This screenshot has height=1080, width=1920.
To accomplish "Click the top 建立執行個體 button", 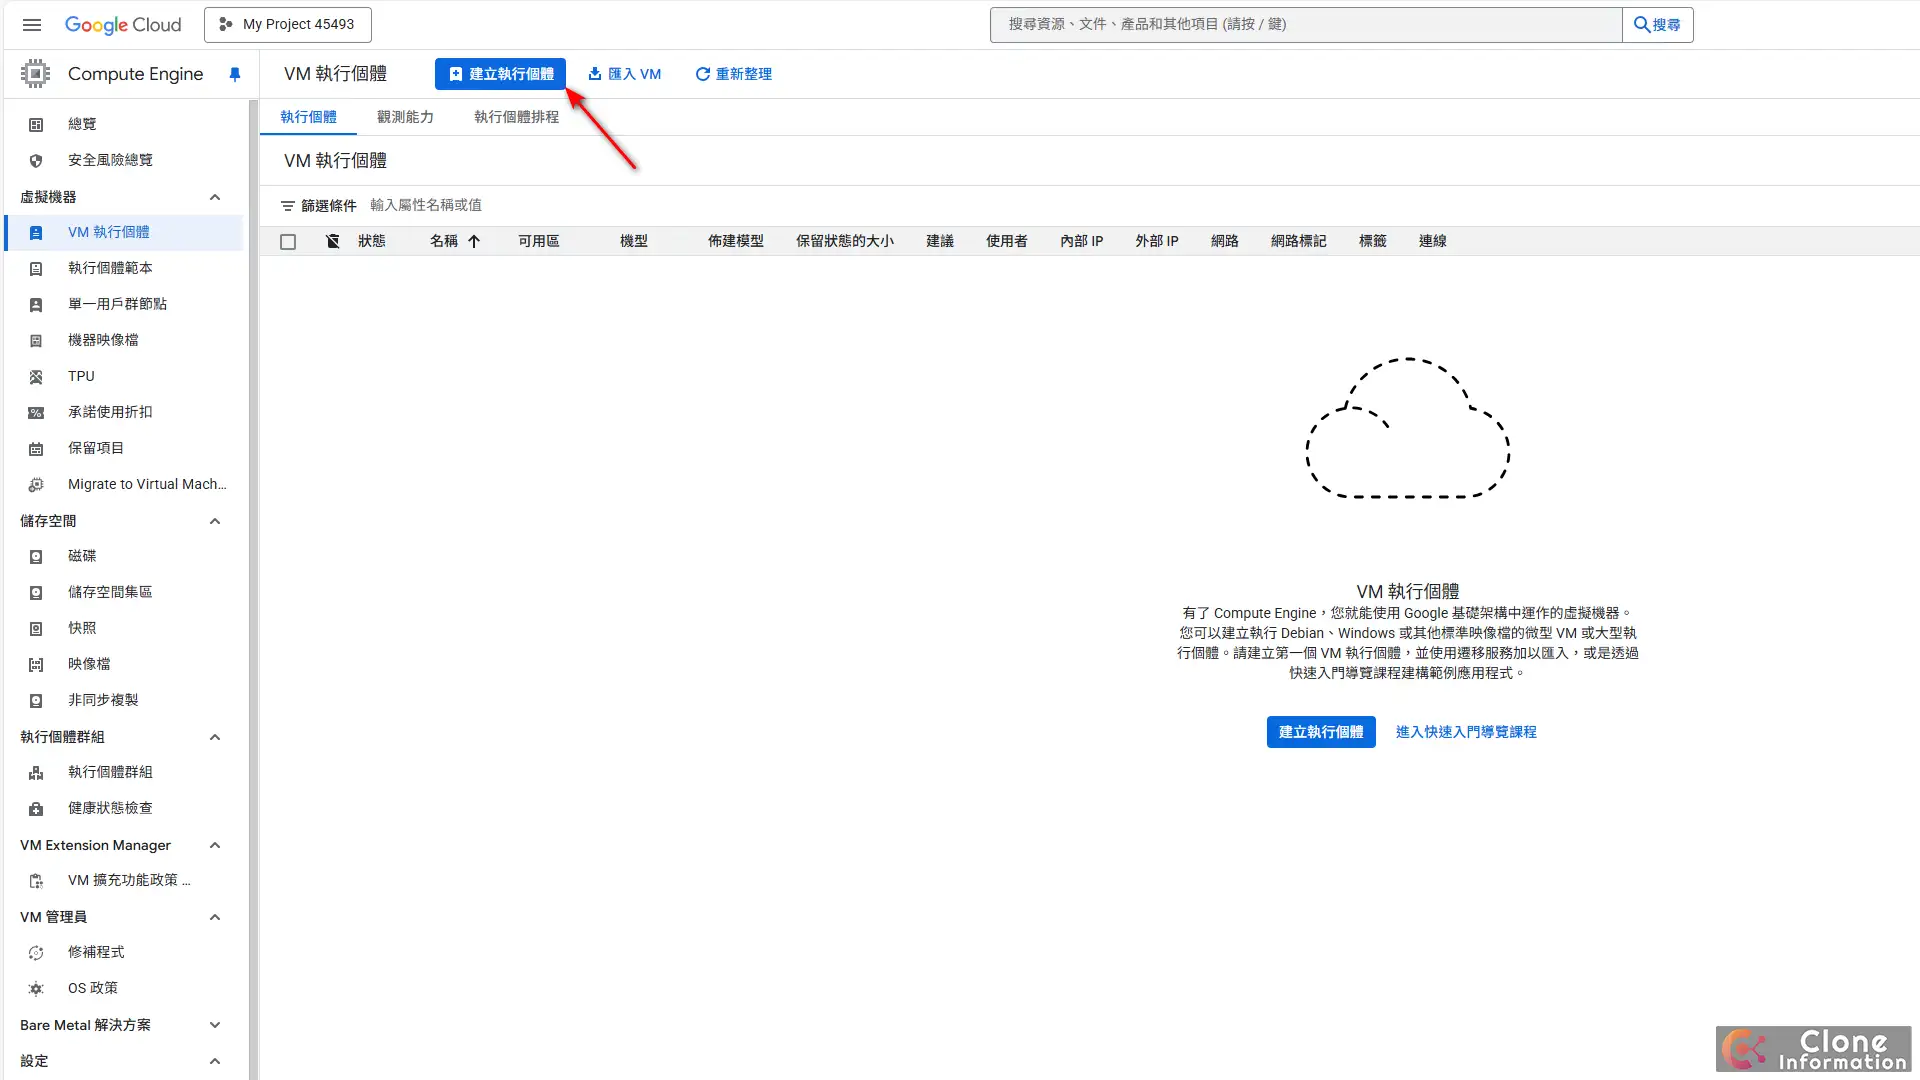I will pos(500,74).
